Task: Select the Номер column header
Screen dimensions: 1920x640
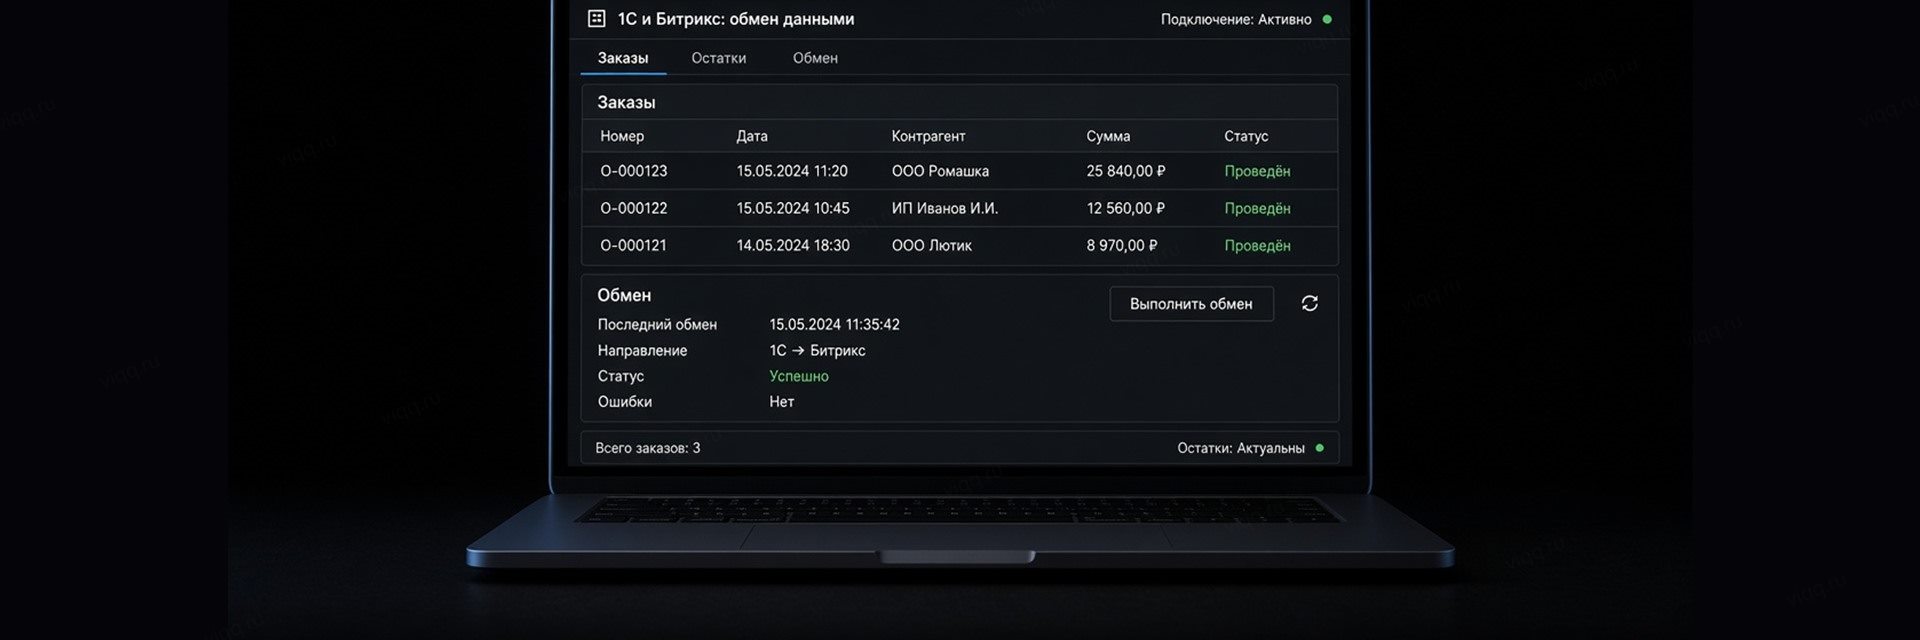Action: [622, 136]
